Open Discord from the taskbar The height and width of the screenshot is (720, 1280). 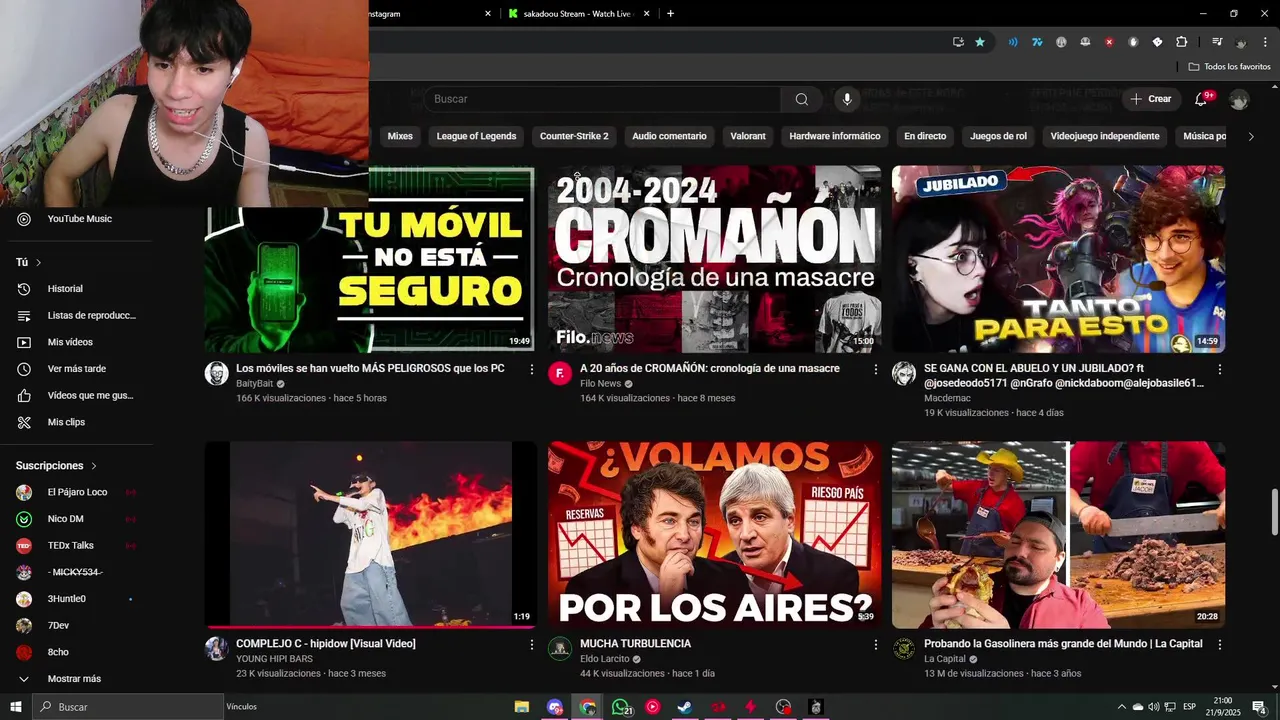555,707
